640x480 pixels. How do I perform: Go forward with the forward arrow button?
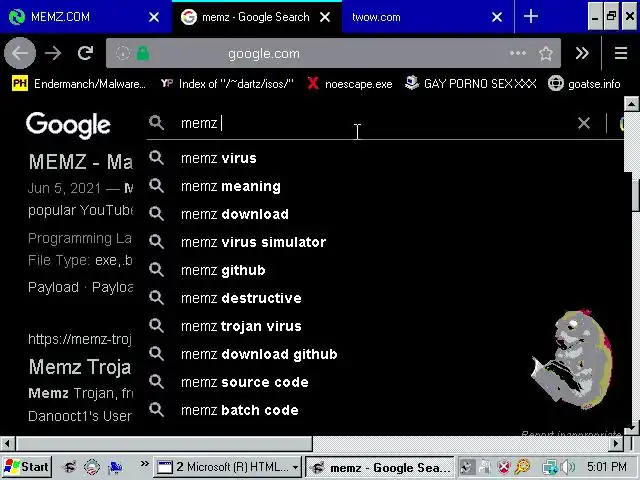[53, 53]
